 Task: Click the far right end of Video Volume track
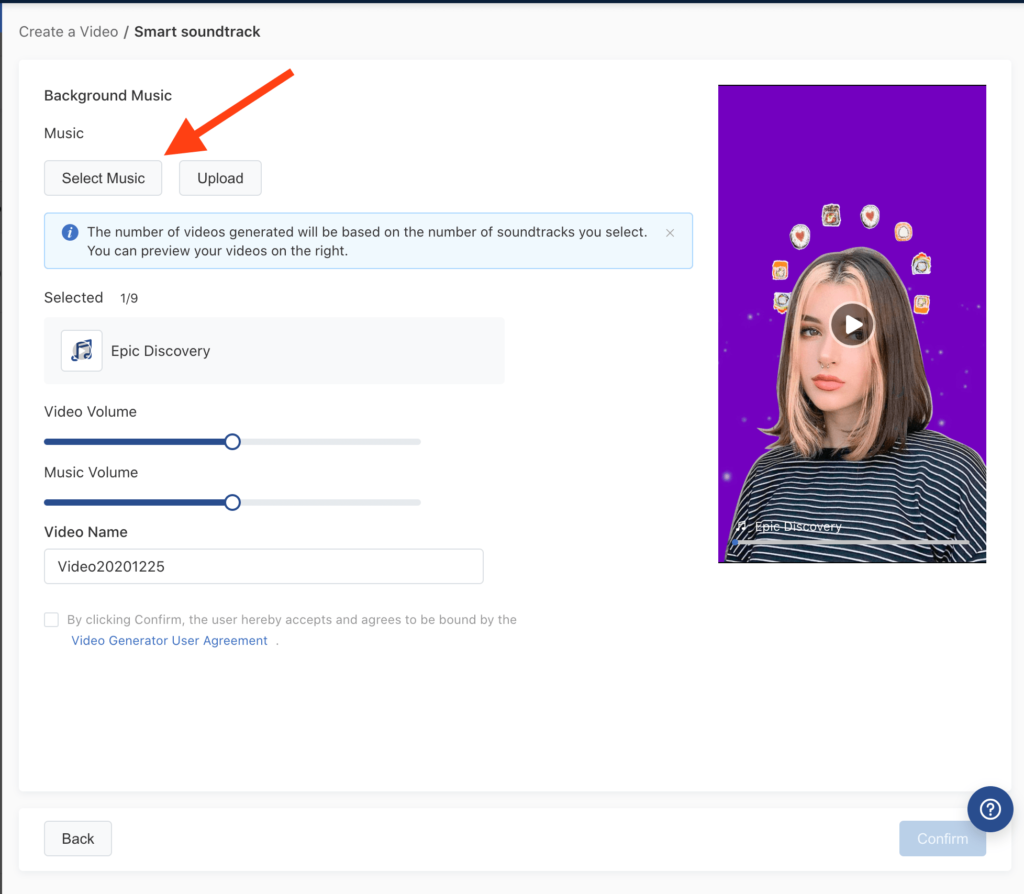[417, 441]
